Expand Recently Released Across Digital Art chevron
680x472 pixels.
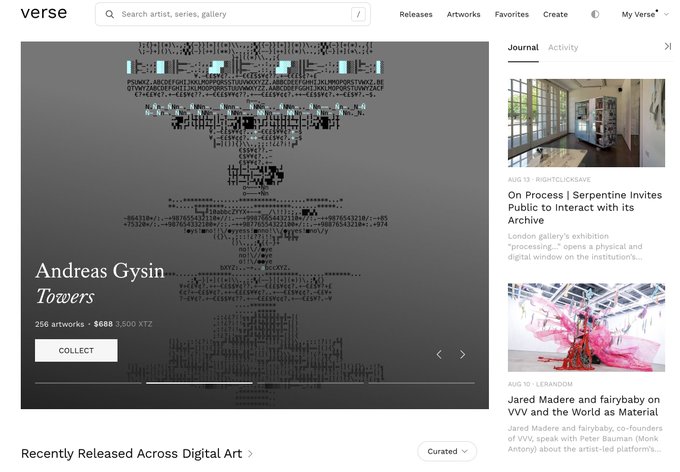pos(250,454)
